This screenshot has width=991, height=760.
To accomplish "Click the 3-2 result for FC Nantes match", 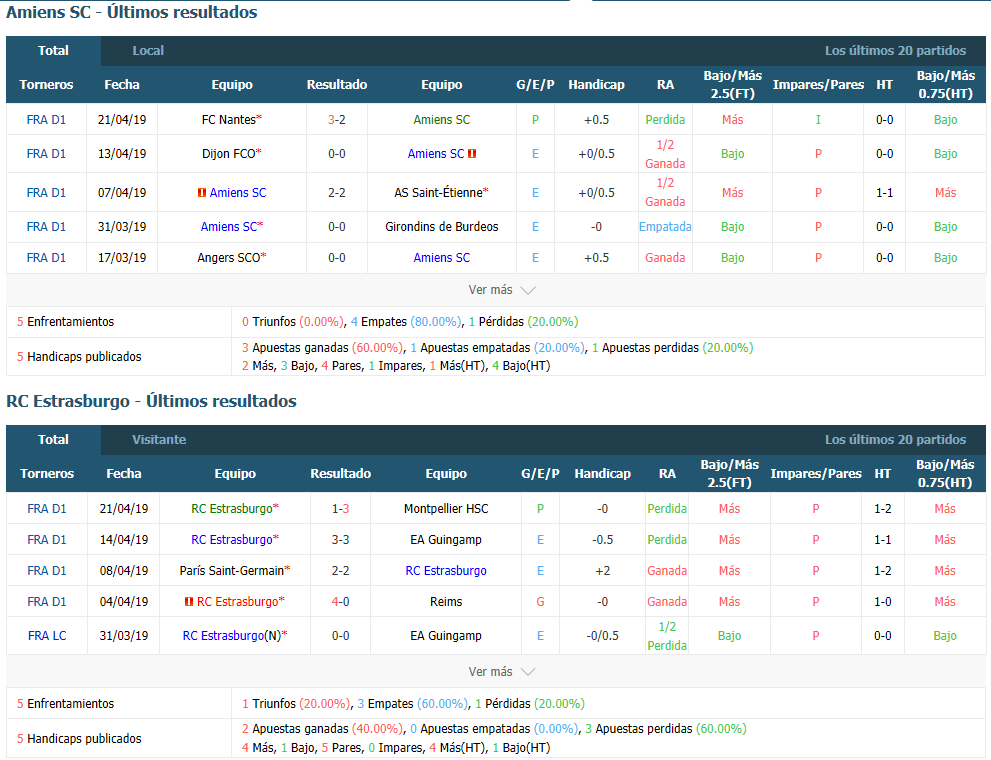I will [x=337, y=119].
